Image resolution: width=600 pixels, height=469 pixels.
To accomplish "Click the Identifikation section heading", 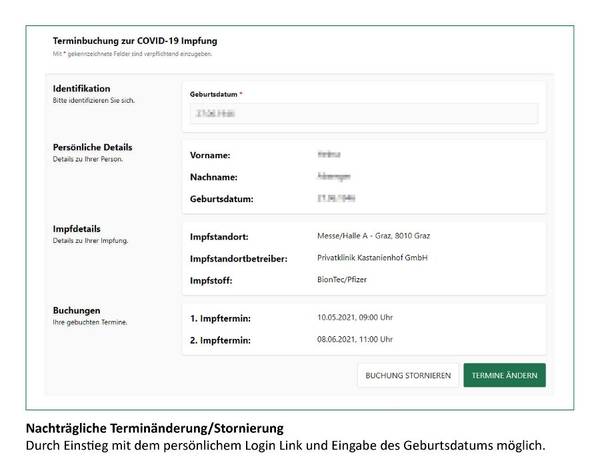I will (x=81, y=88).
